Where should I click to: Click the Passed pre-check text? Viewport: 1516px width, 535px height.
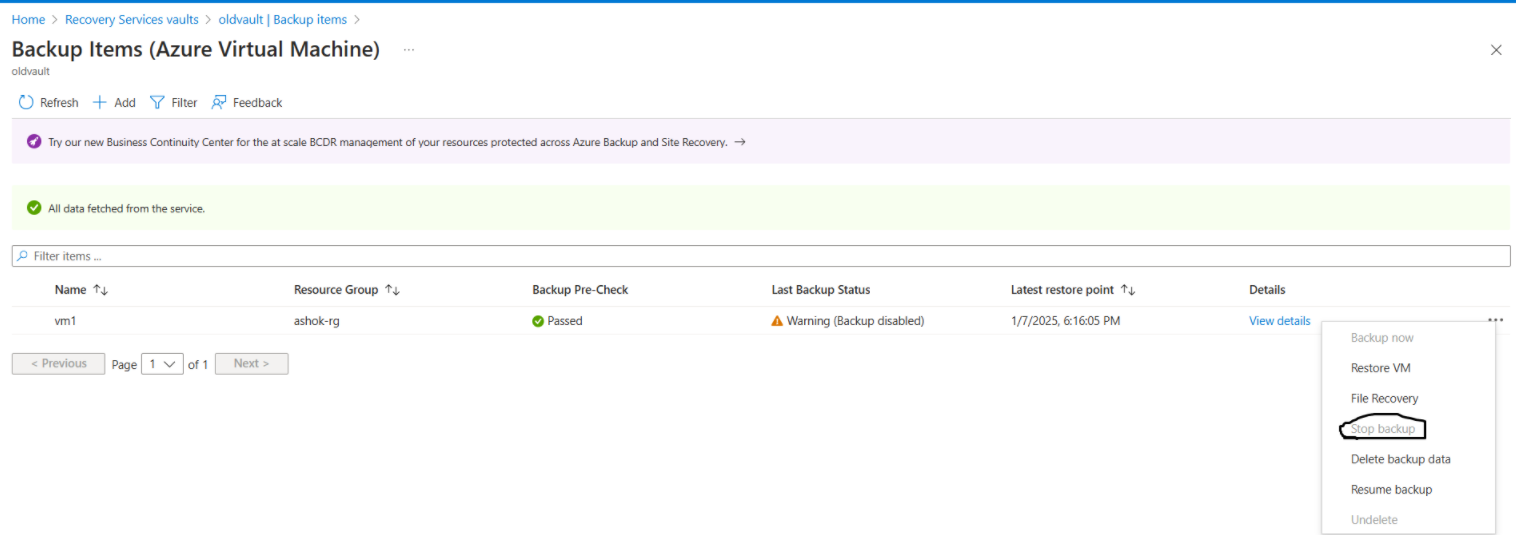565,321
